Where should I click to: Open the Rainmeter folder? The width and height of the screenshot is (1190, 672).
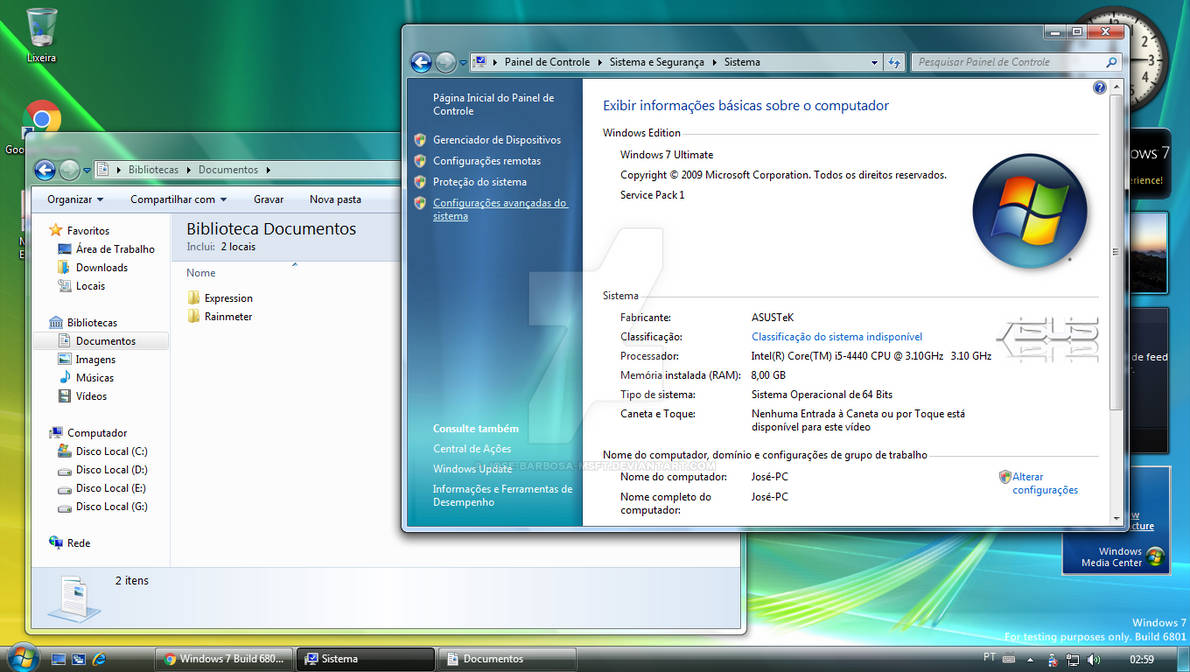click(220, 317)
